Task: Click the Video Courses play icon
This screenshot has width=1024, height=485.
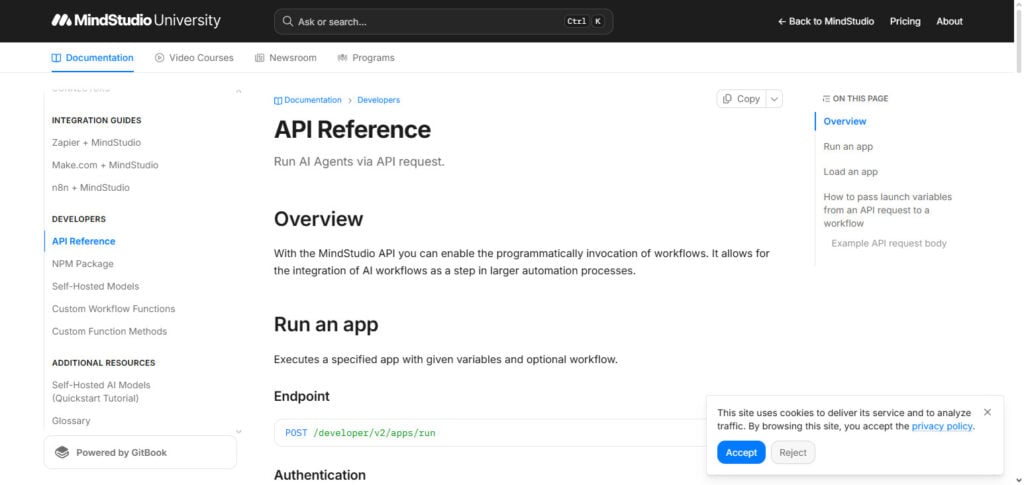Action: (159, 58)
